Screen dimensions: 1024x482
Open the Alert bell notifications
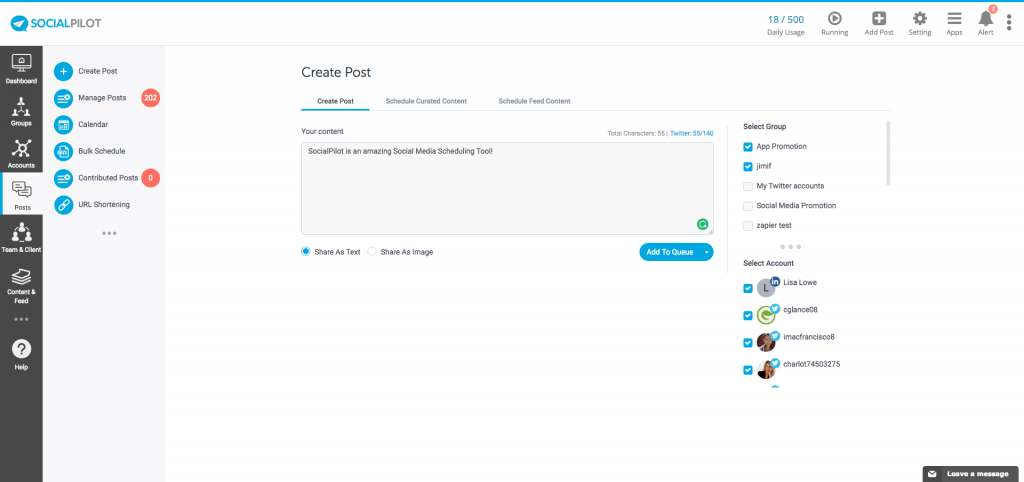985,20
